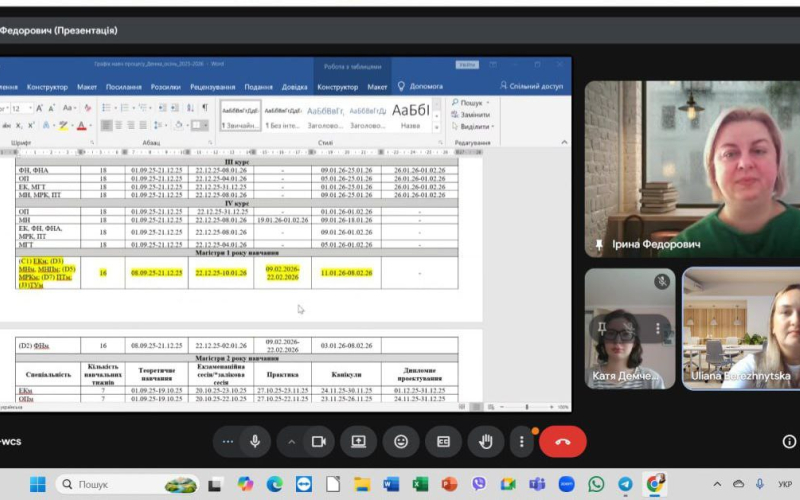Screen dimensions: 800x500
Task: Open the Пошук dropdown in Word ribbon
Action: tap(472, 103)
